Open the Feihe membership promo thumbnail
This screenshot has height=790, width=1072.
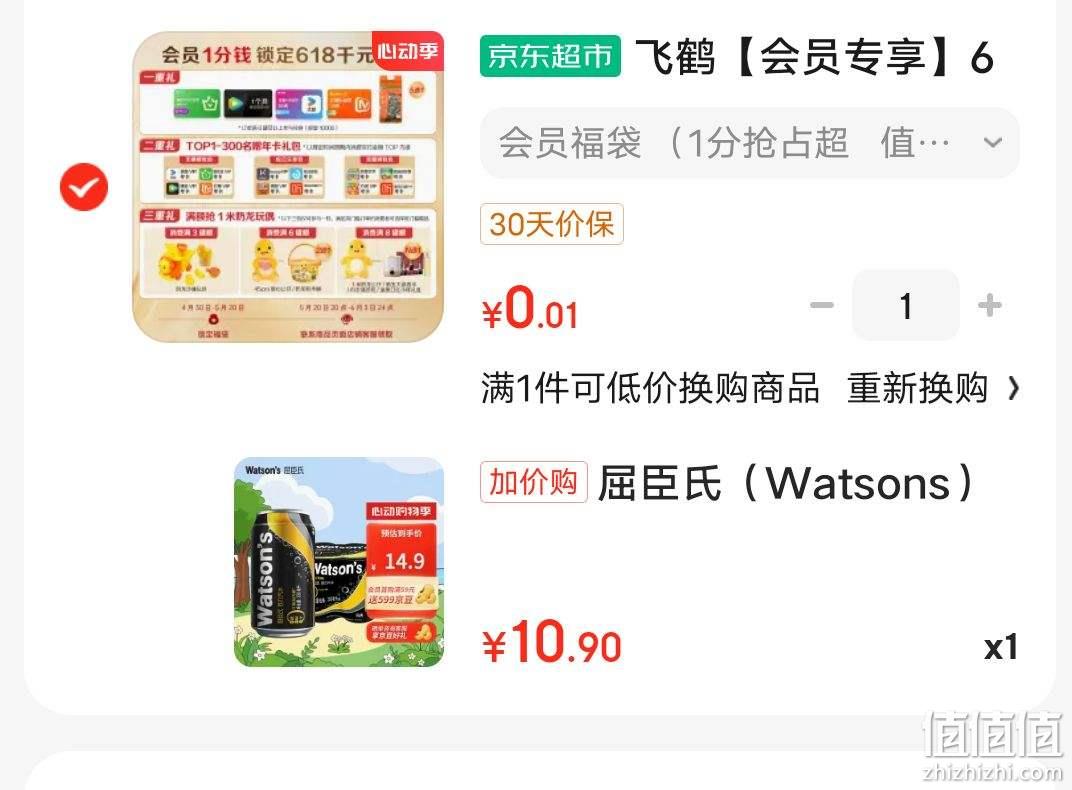click(288, 187)
